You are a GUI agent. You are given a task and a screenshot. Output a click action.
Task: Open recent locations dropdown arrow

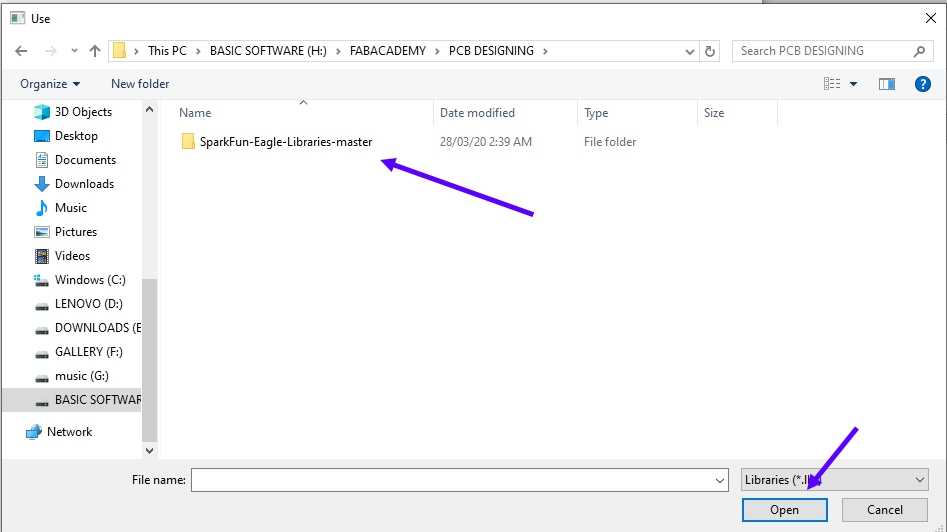[x=74, y=51]
